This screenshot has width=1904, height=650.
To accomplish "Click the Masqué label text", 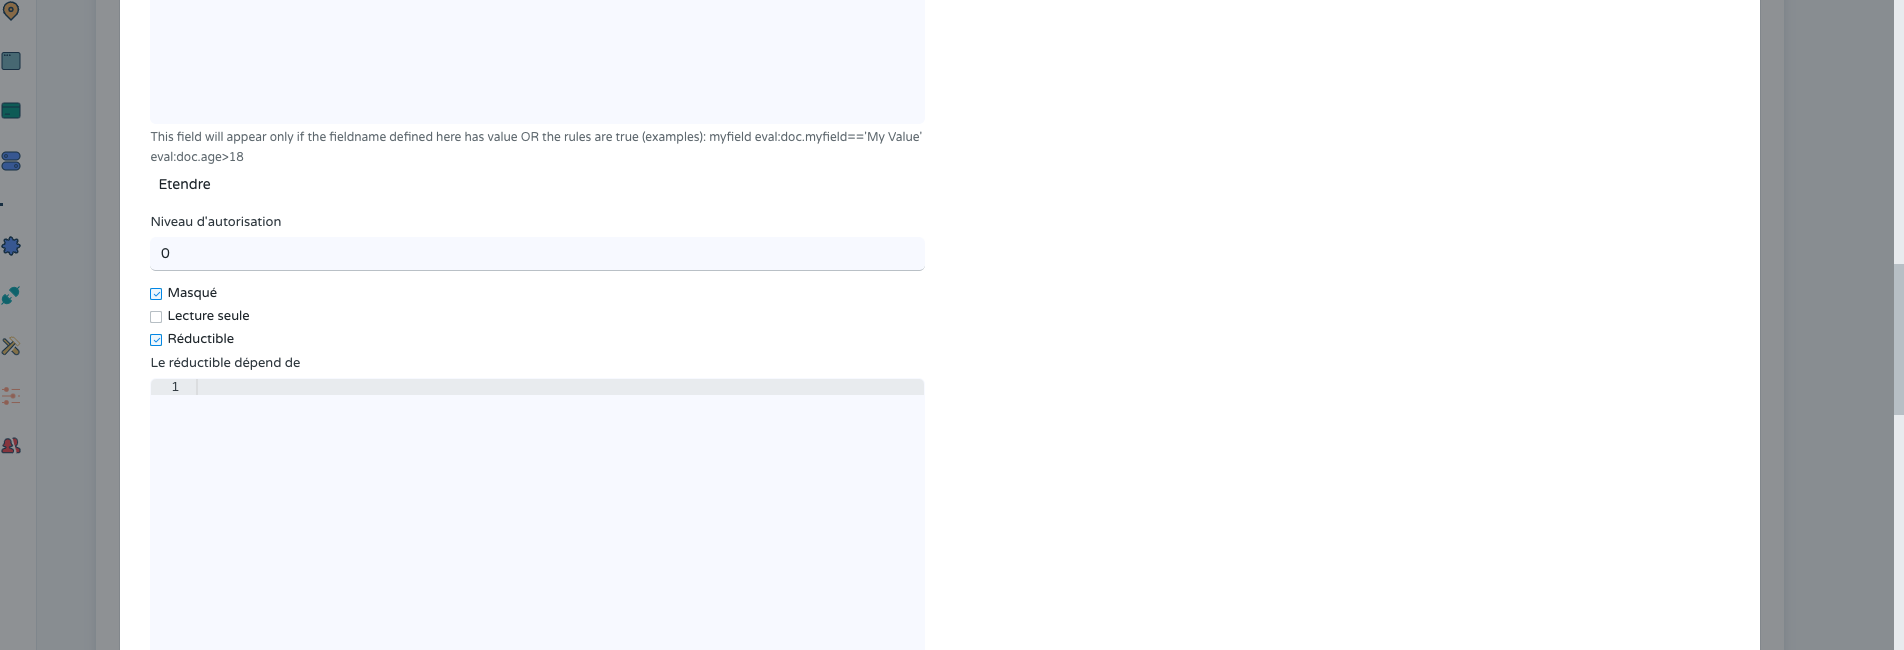I will (x=192, y=293).
